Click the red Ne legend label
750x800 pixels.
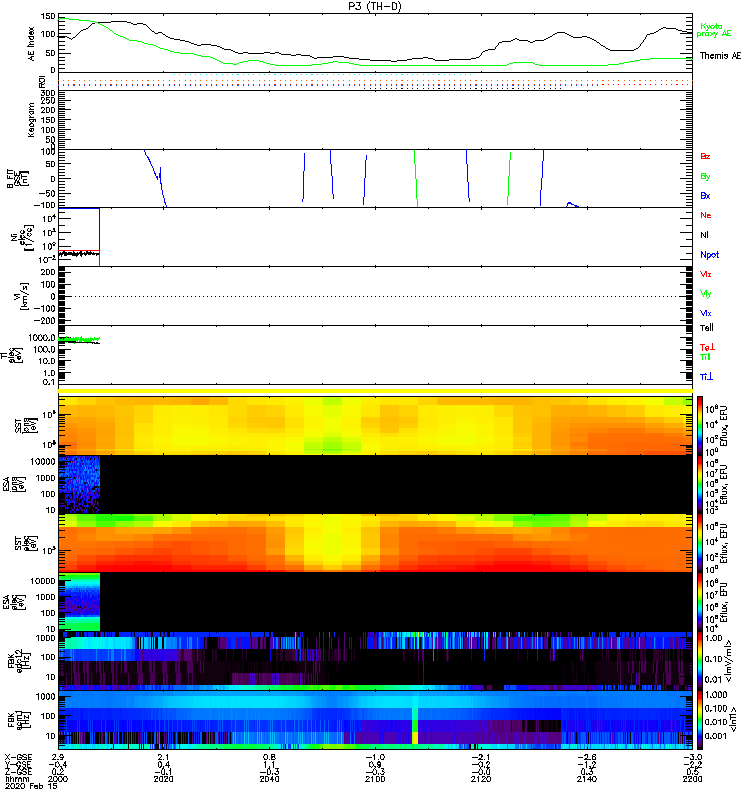(x=706, y=215)
